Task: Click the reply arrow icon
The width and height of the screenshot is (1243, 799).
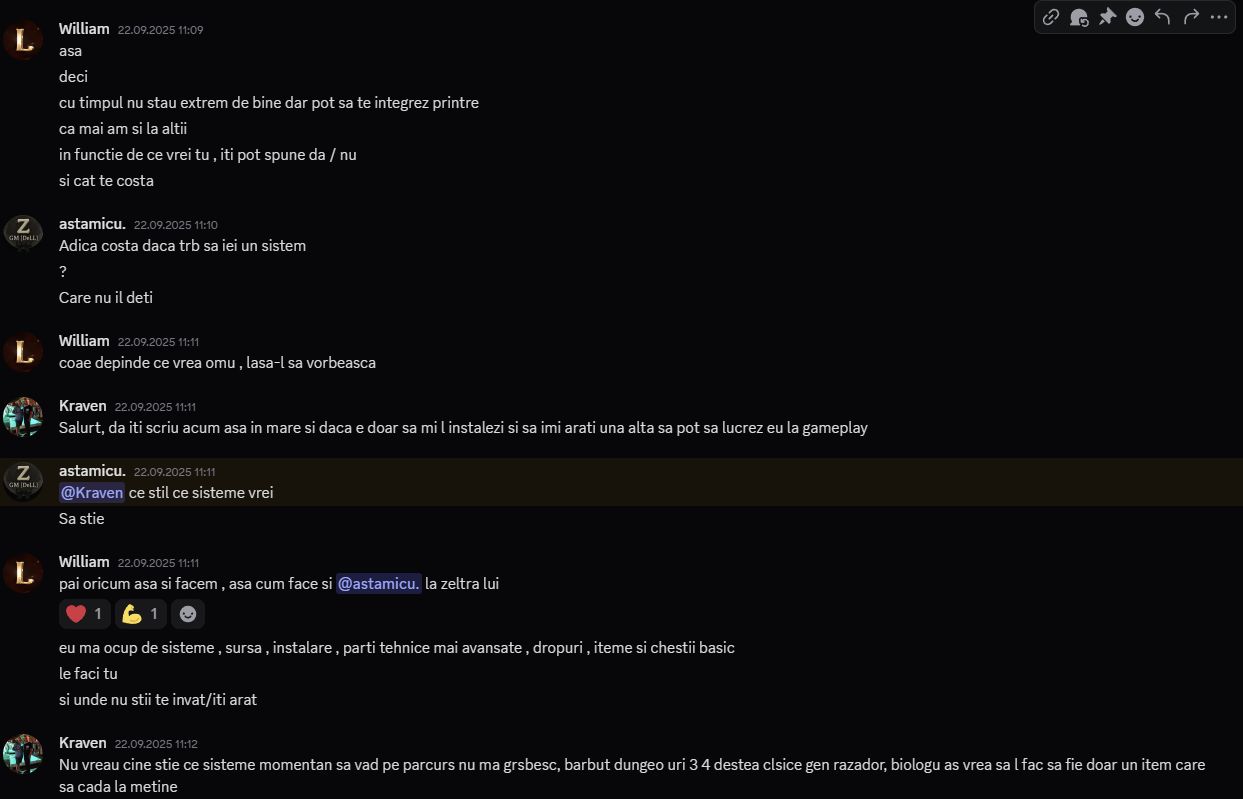Action: (1162, 17)
